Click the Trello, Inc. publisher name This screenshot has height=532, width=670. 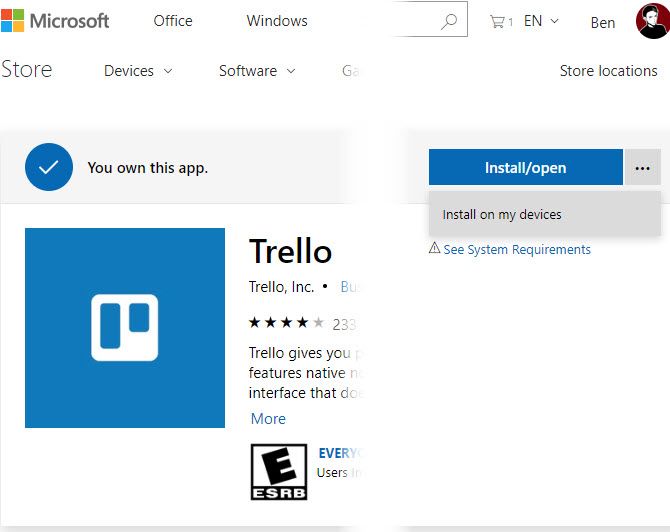click(x=281, y=287)
